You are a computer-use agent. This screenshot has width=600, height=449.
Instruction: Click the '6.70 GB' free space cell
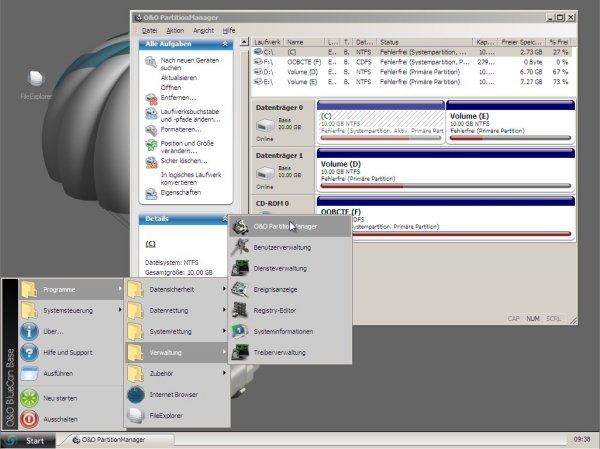[x=531, y=72]
